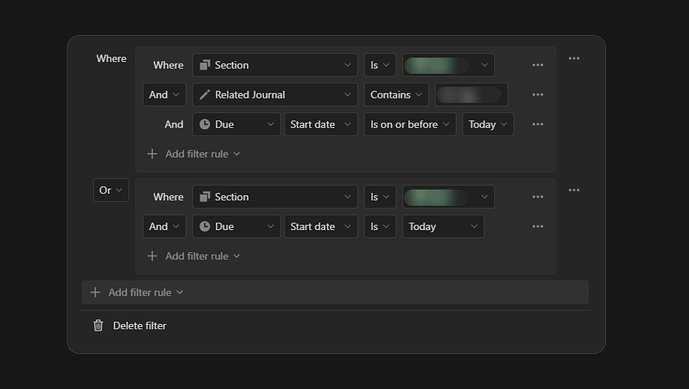Add filter rule inside the first group
The width and height of the screenshot is (689, 389).
[x=194, y=154]
